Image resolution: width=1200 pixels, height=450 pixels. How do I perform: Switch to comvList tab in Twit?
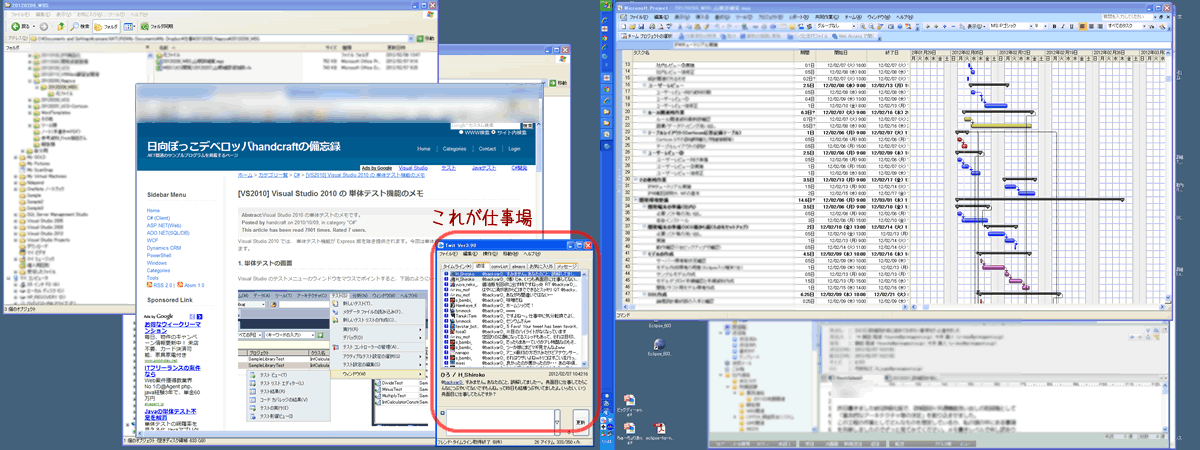click(499, 266)
